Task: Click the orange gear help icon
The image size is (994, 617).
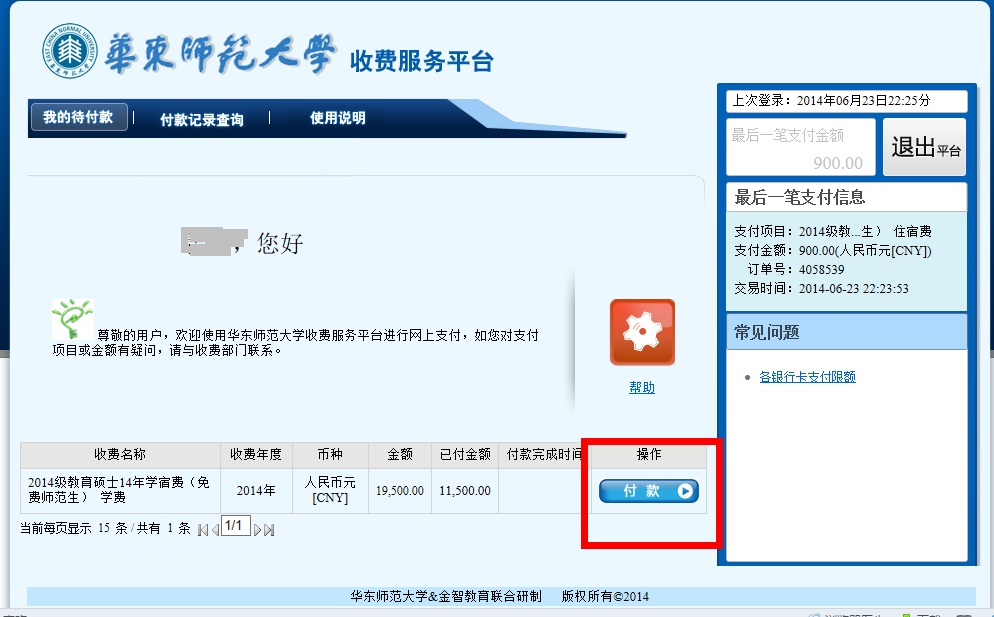Action: tap(642, 332)
